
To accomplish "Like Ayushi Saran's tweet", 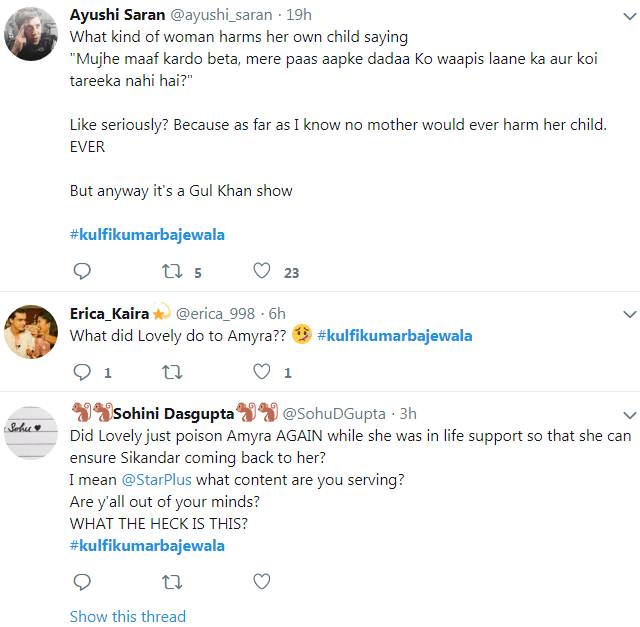I will tap(262, 271).
